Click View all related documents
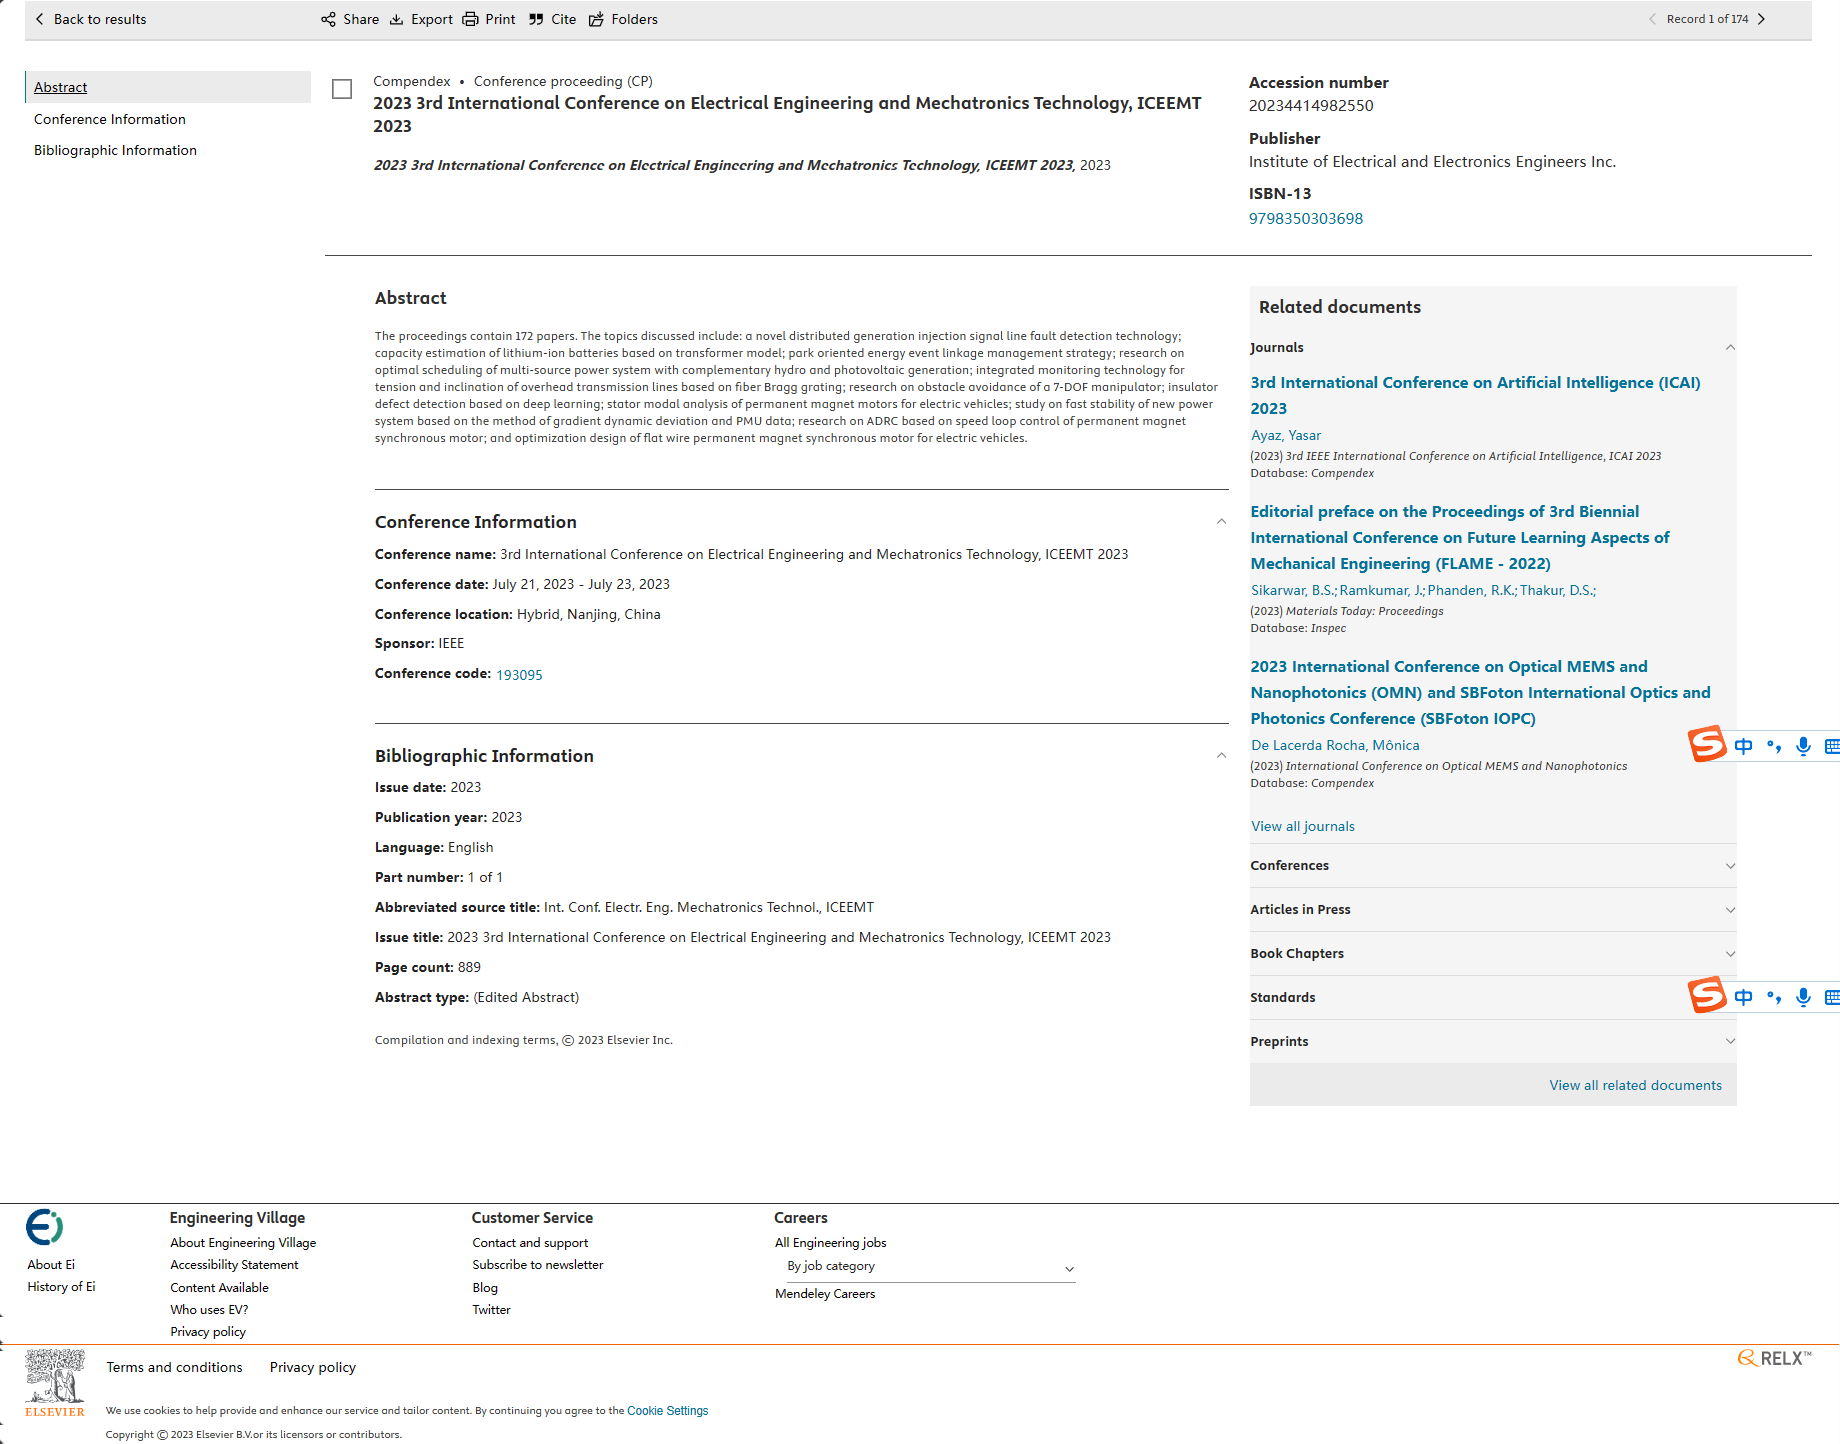This screenshot has height=1444, width=1840. (x=1636, y=1085)
